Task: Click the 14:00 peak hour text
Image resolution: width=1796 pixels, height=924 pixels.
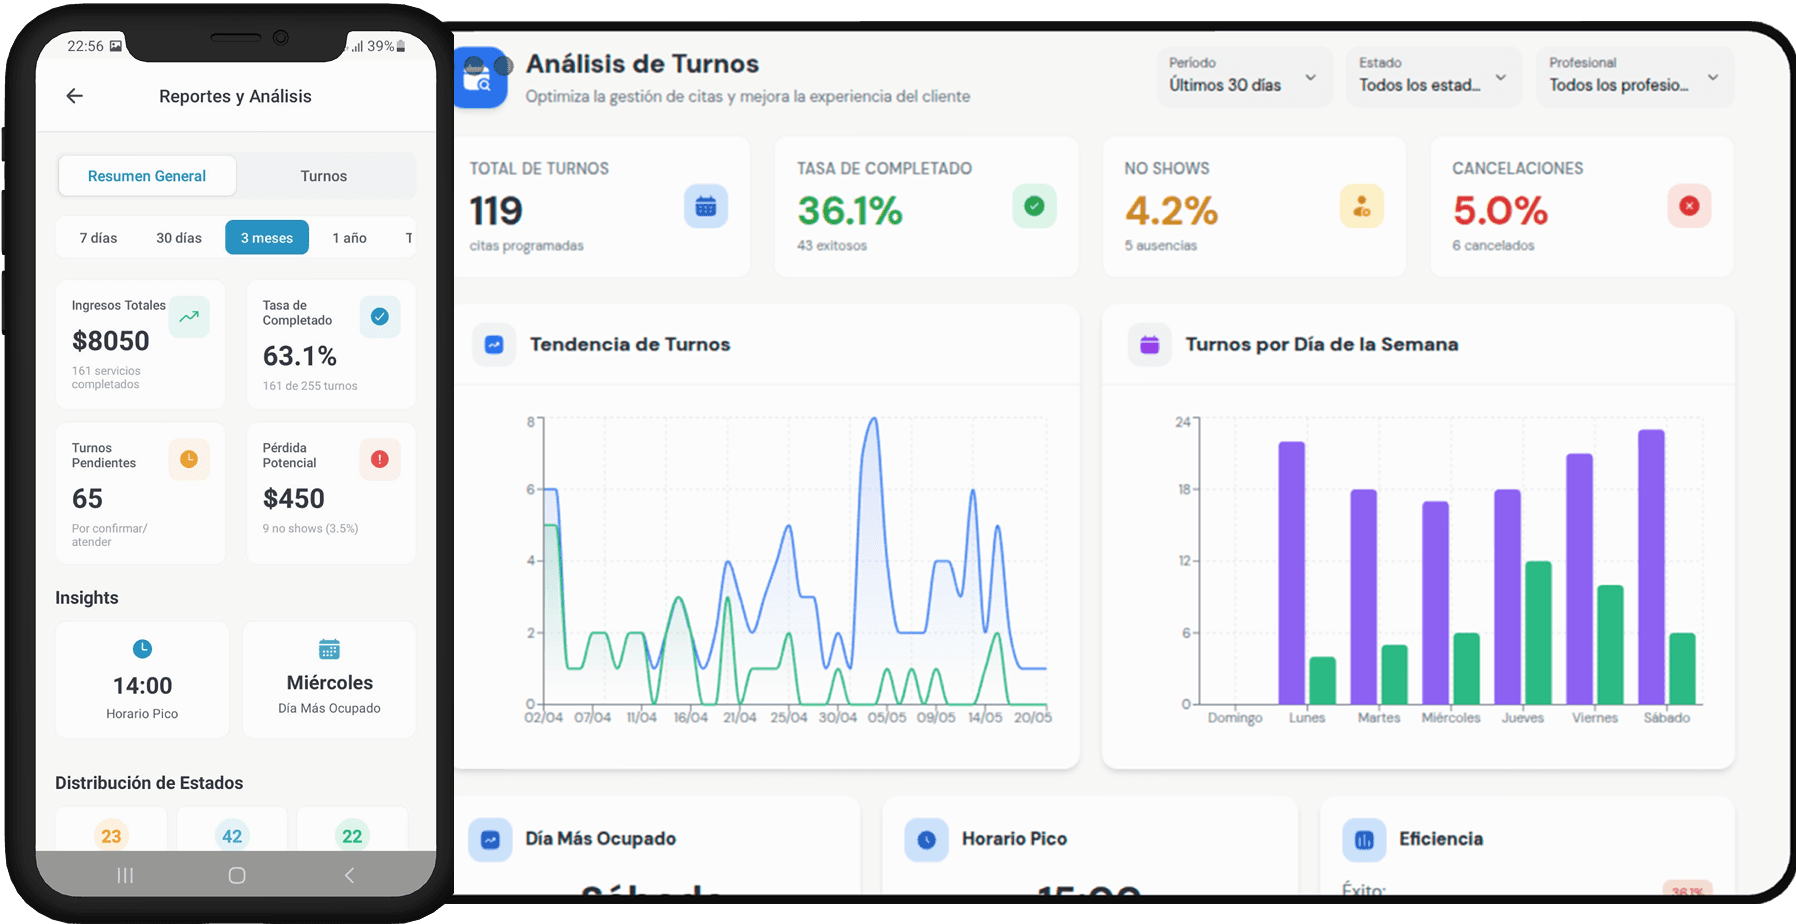Action: (x=142, y=686)
